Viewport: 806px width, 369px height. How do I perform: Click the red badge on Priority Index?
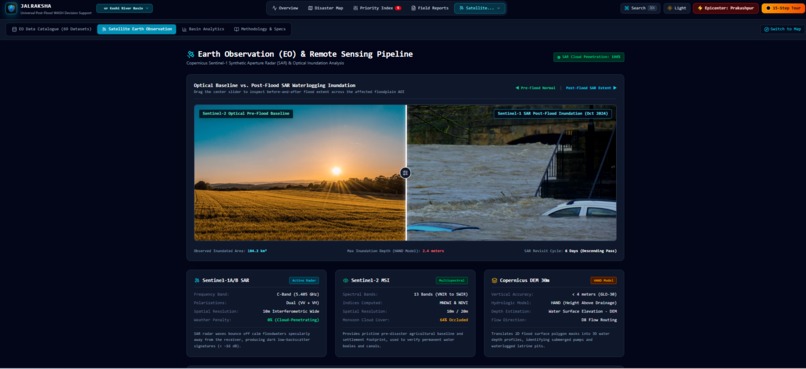[x=398, y=8]
